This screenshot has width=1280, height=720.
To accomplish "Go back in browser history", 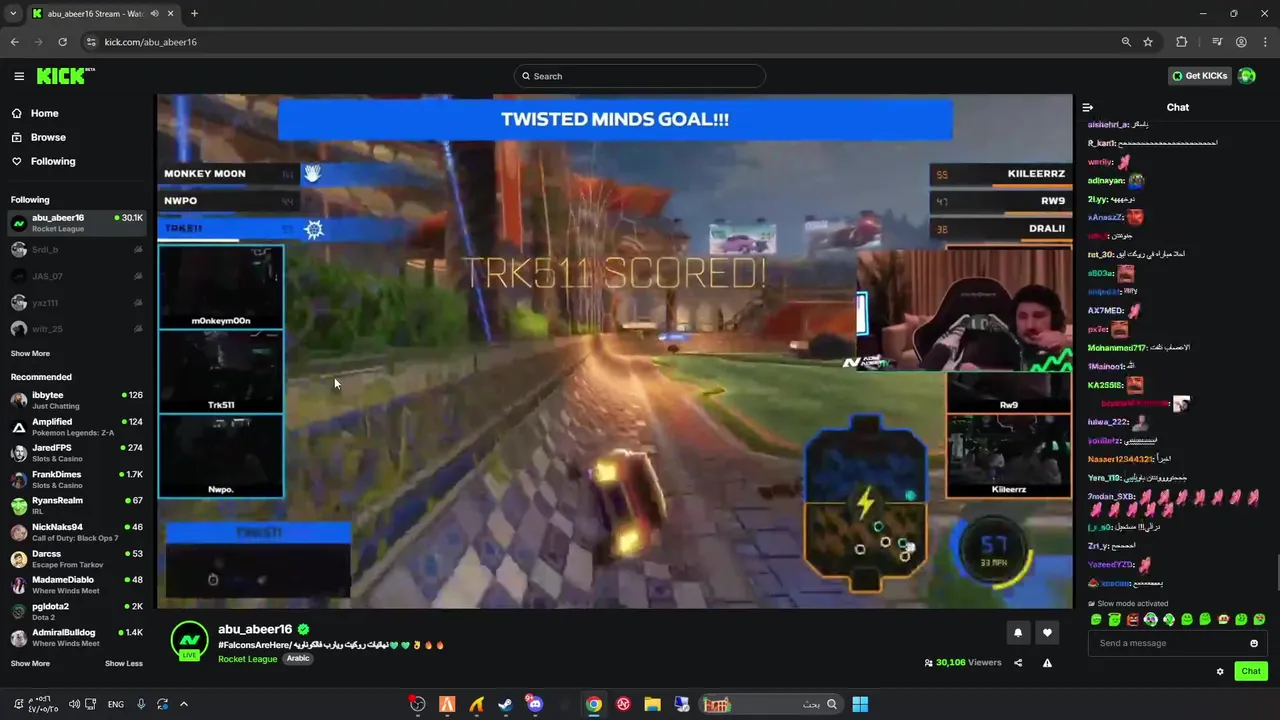I will 14,42.
